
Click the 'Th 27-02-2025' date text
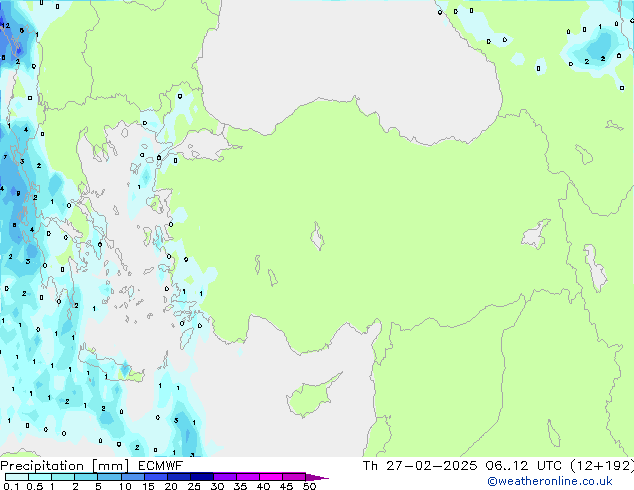coord(420,466)
